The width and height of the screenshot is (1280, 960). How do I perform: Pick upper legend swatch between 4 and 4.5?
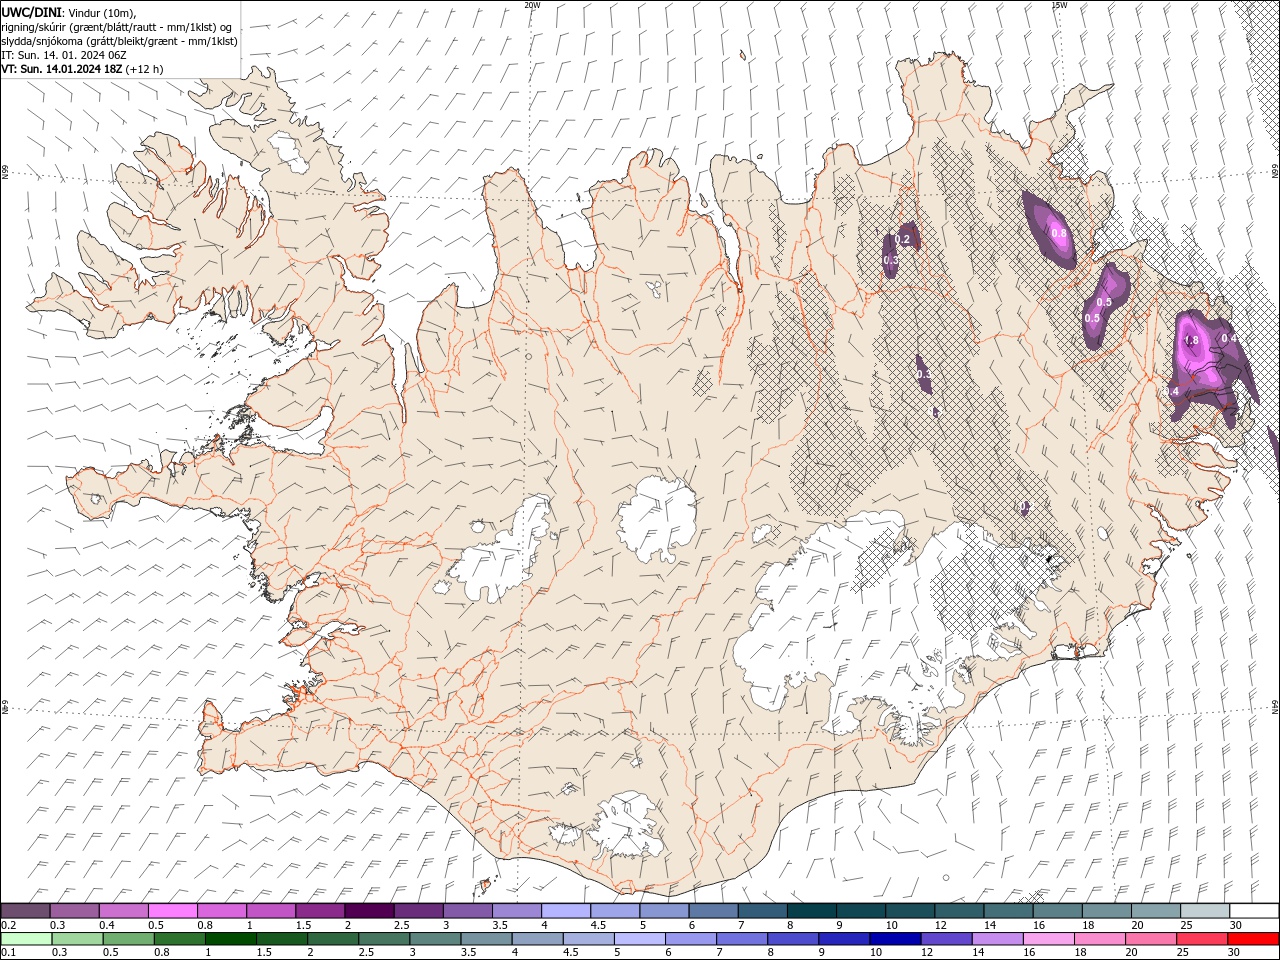coord(565,911)
